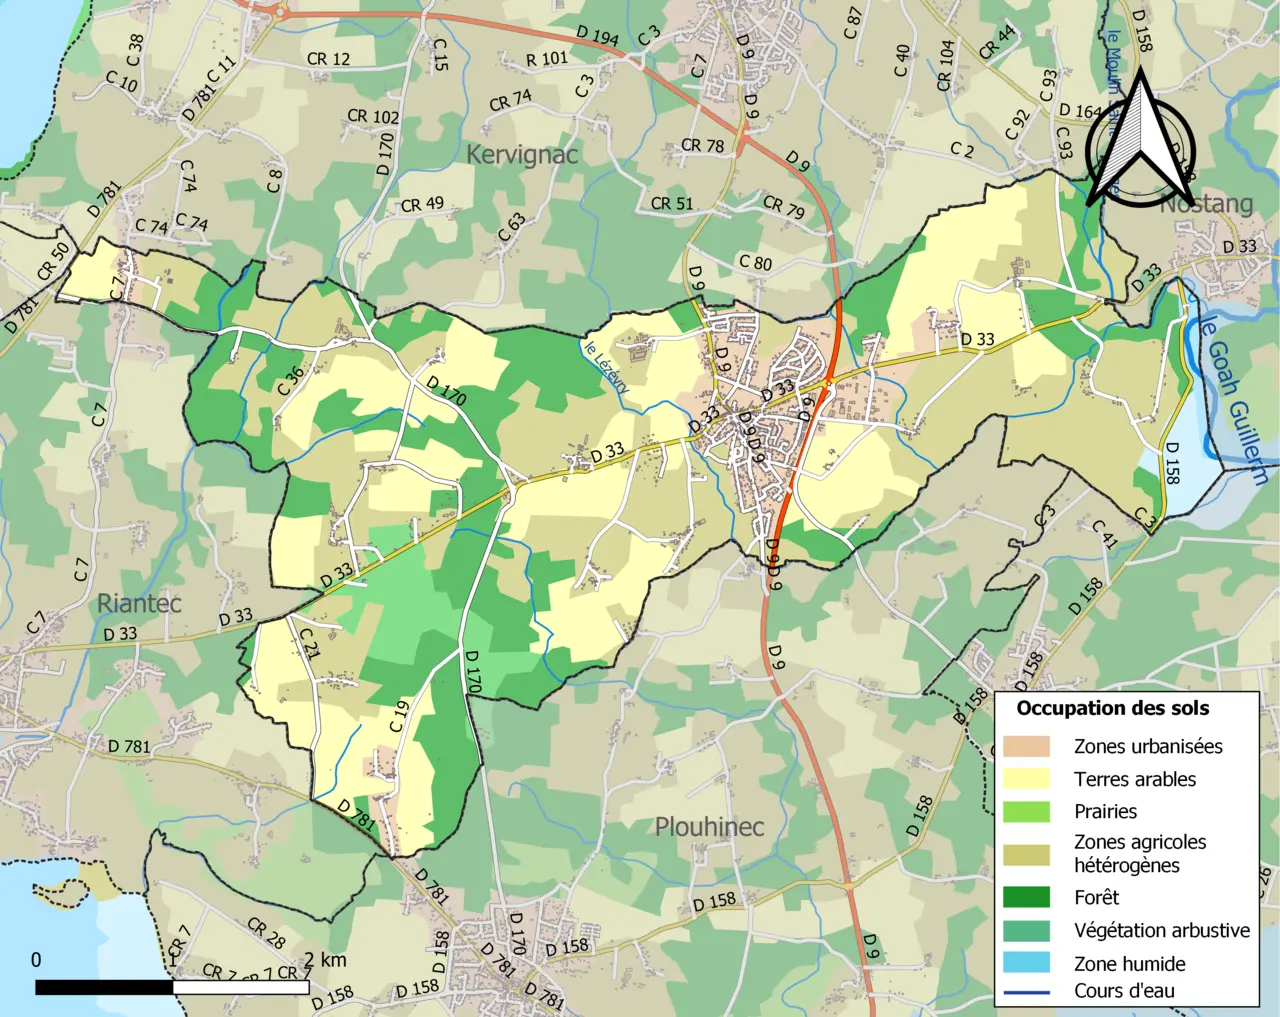Viewport: 1280px width, 1017px height.
Task: Click the 'Végétation arbustive' legend label
Action: tap(1162, 930)
